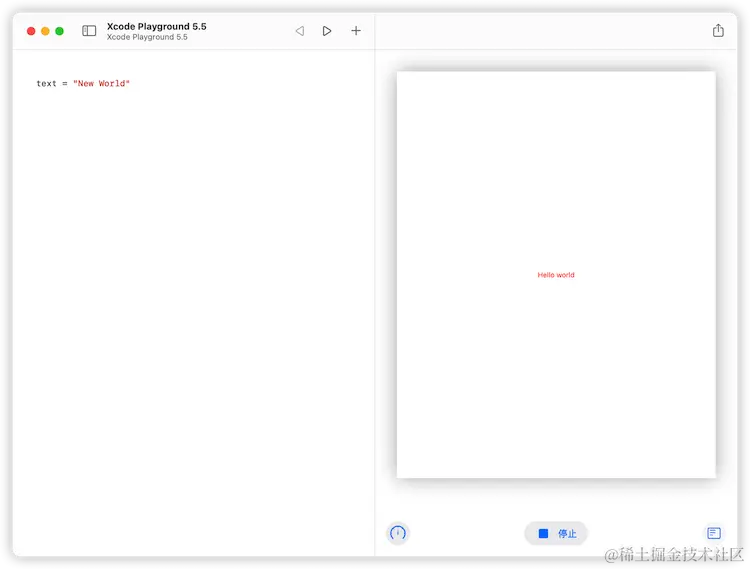The image size is (750, 569).
Task: Open the share menu icon
Action: coord(718,31)
